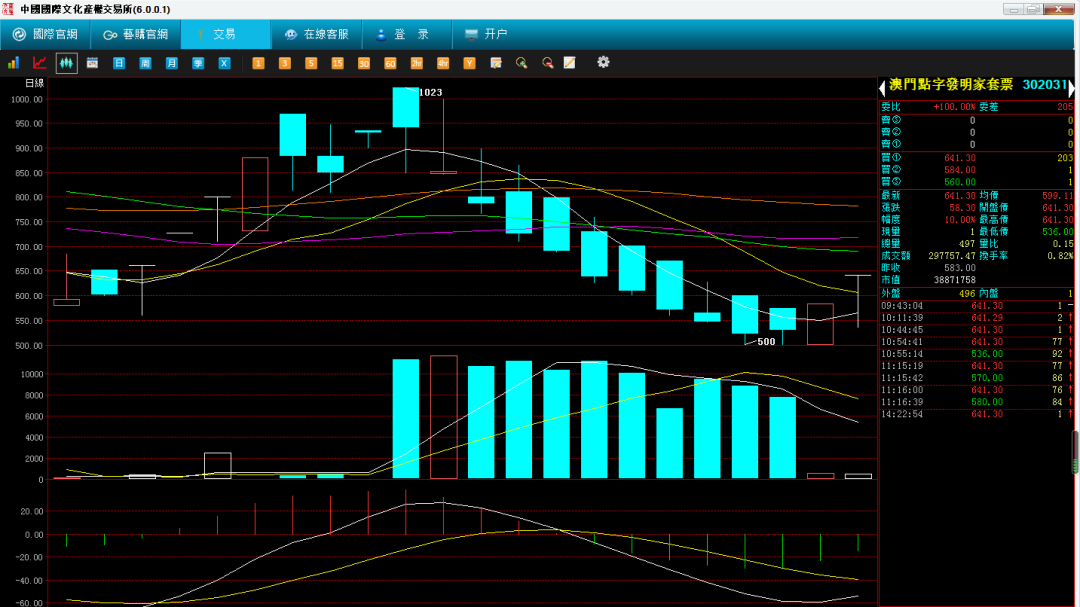Select the 14:22:54 trade row
This screenshot has width=1080, height=607.
tap(976, 414)
